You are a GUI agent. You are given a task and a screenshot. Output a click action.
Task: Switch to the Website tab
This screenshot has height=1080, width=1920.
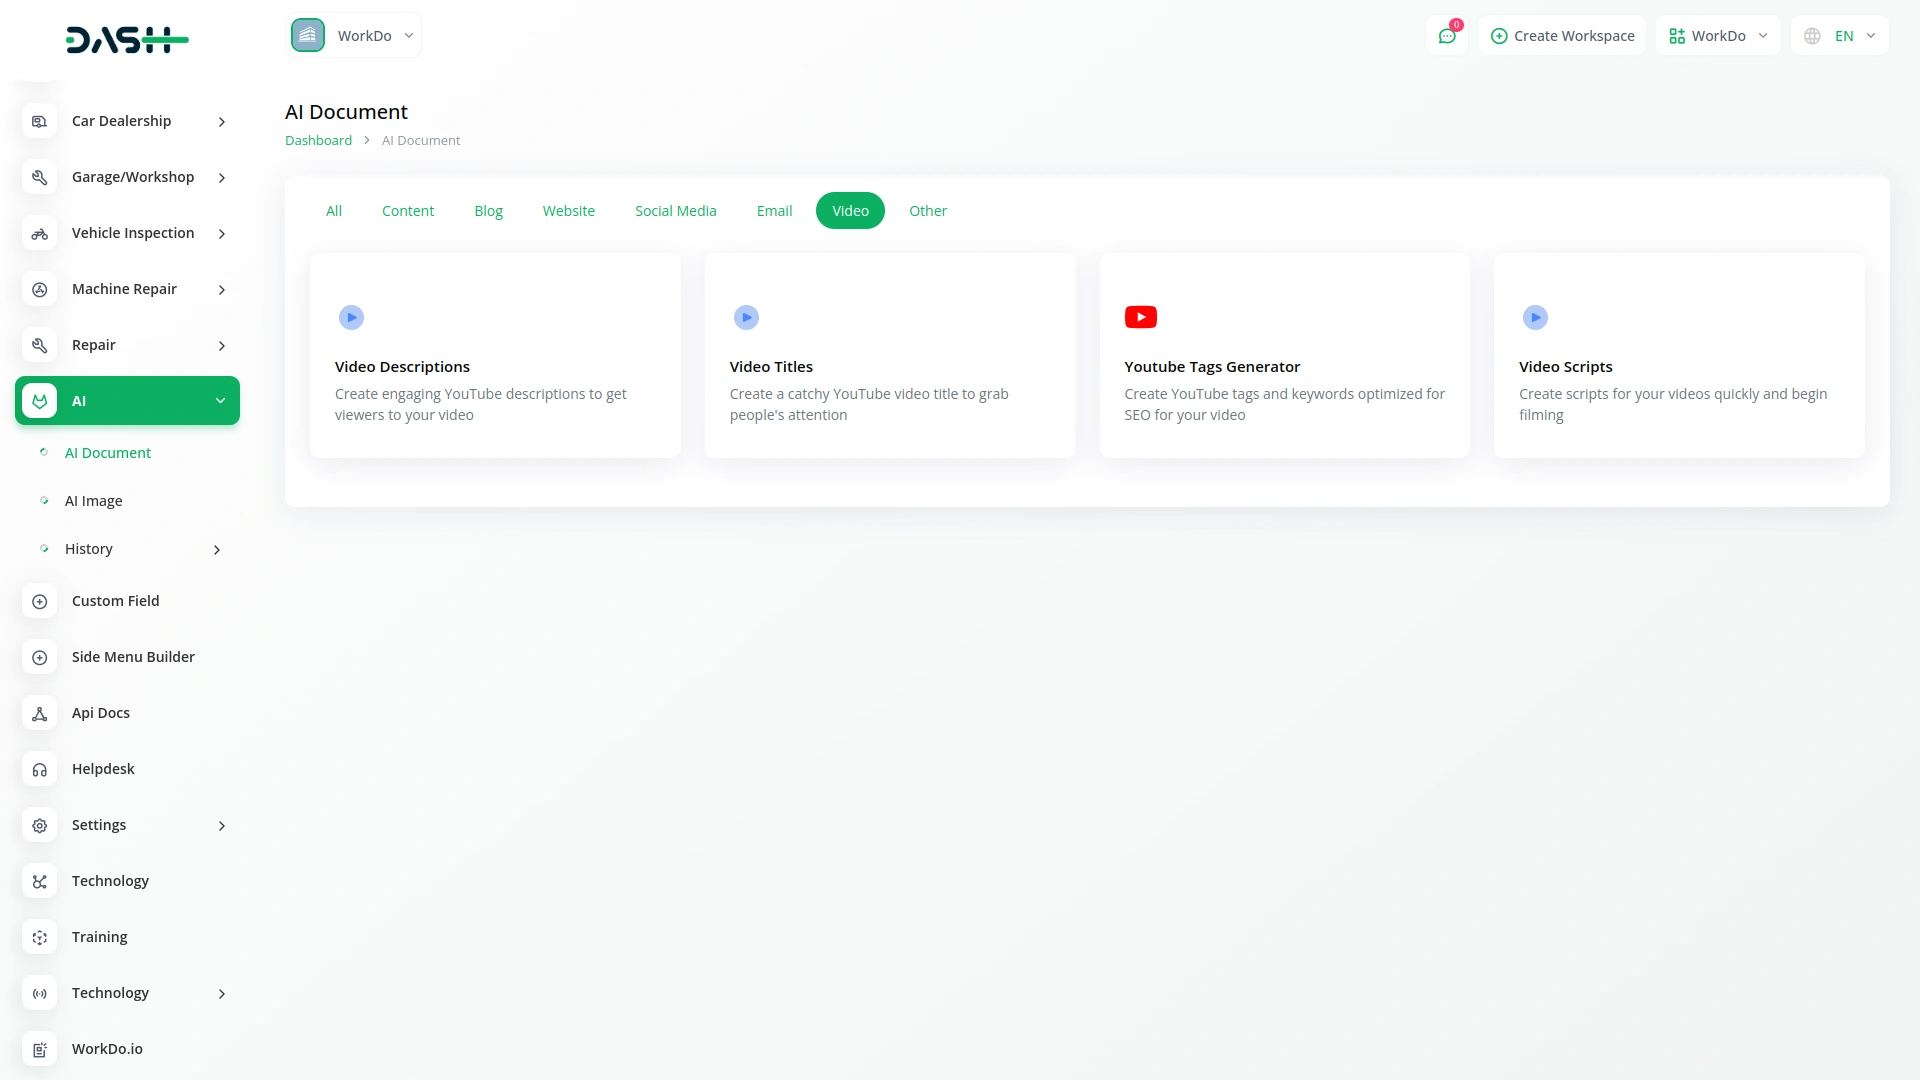pyautogui.click(x=569, y=211)
